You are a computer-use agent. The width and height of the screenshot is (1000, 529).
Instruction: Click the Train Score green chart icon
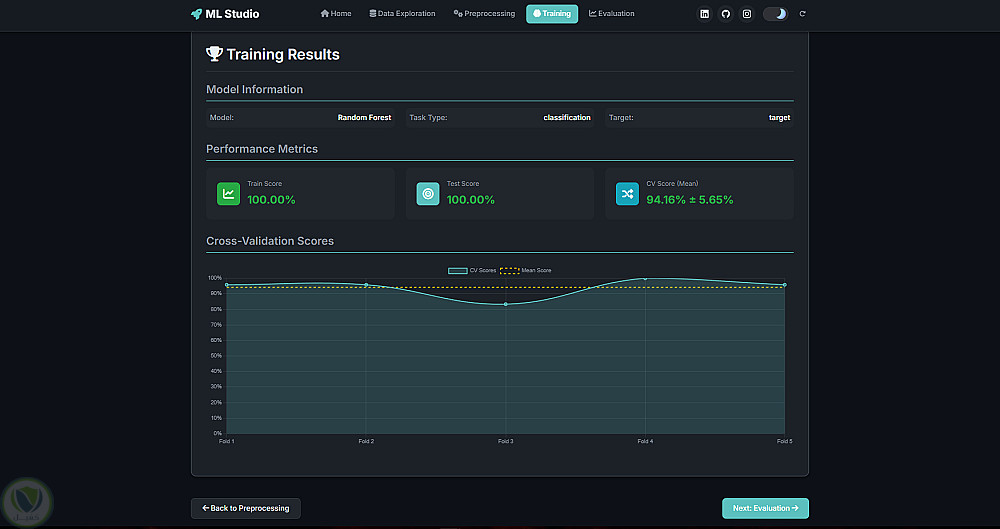point(228,194)
